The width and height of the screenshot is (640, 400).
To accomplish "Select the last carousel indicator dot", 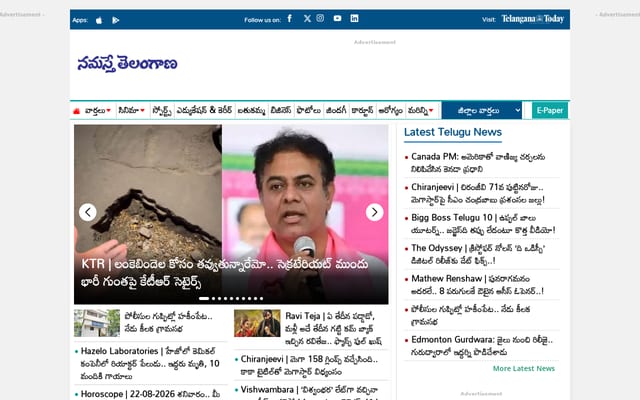I will point(261,298).
